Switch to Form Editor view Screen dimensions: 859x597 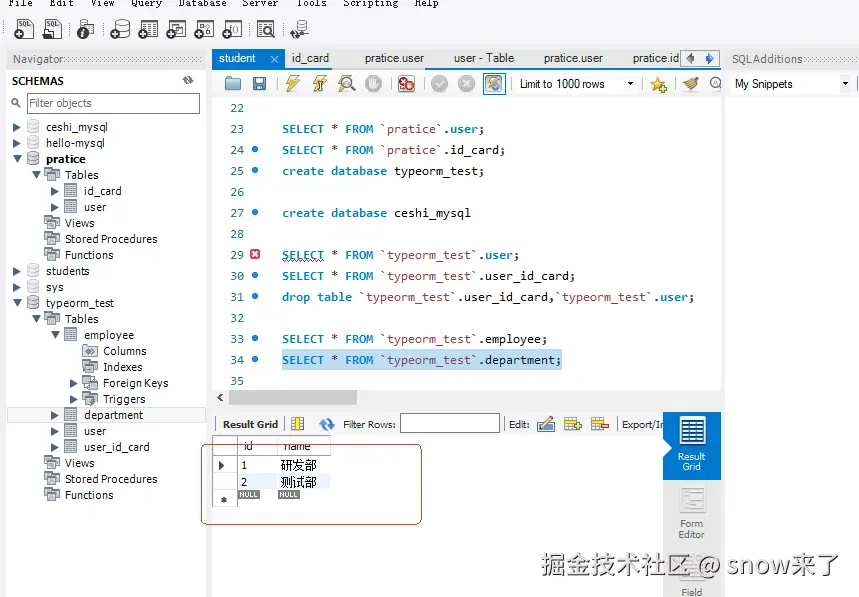tap(691, 513)
